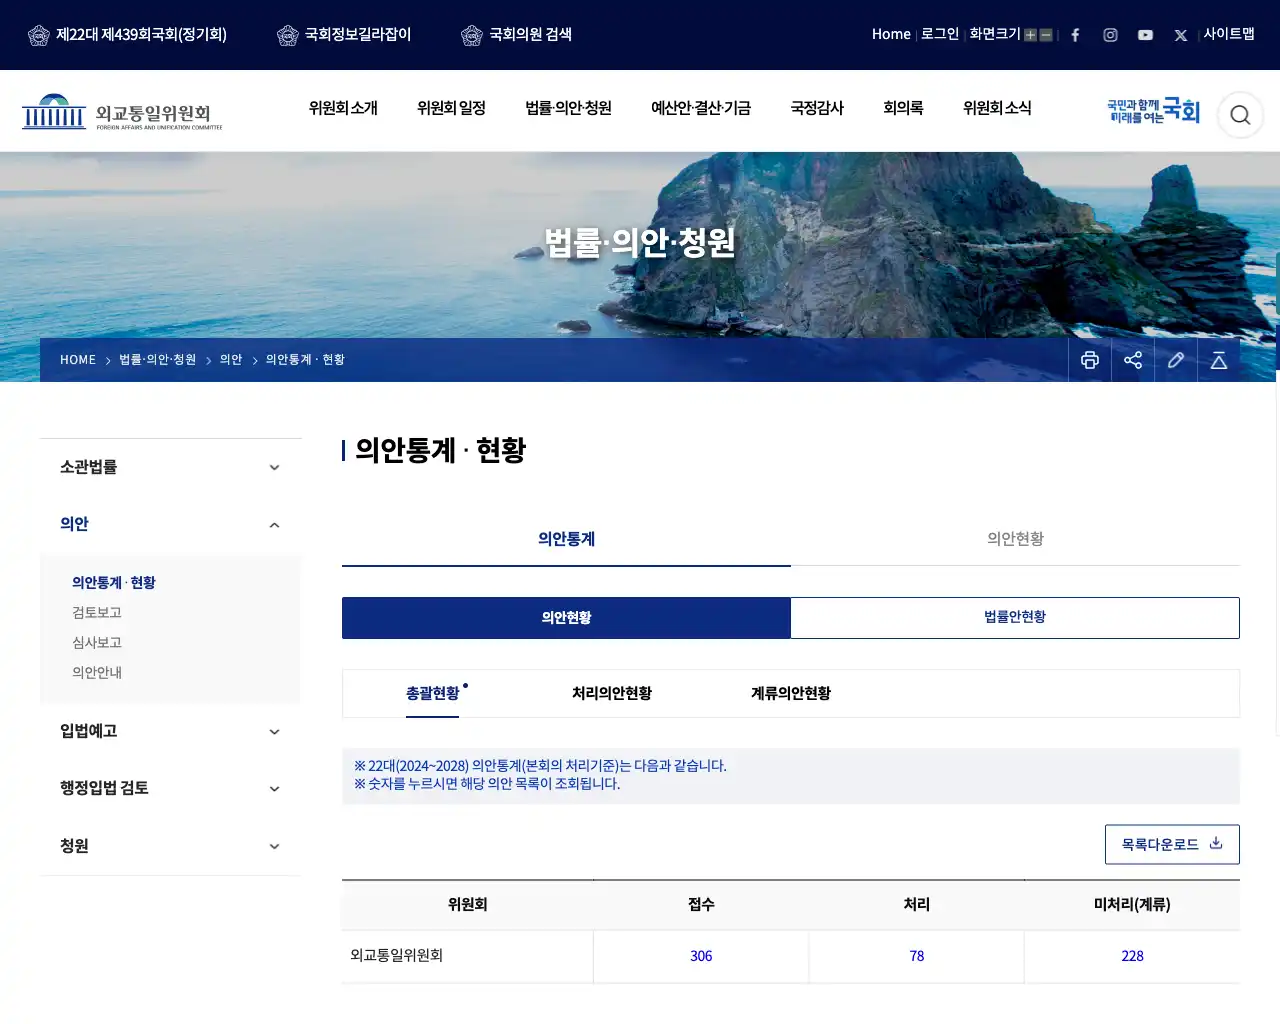Collapse the 의안 sidebar section
This screenshot has width=1280, height=1024.
click(170, 524)
